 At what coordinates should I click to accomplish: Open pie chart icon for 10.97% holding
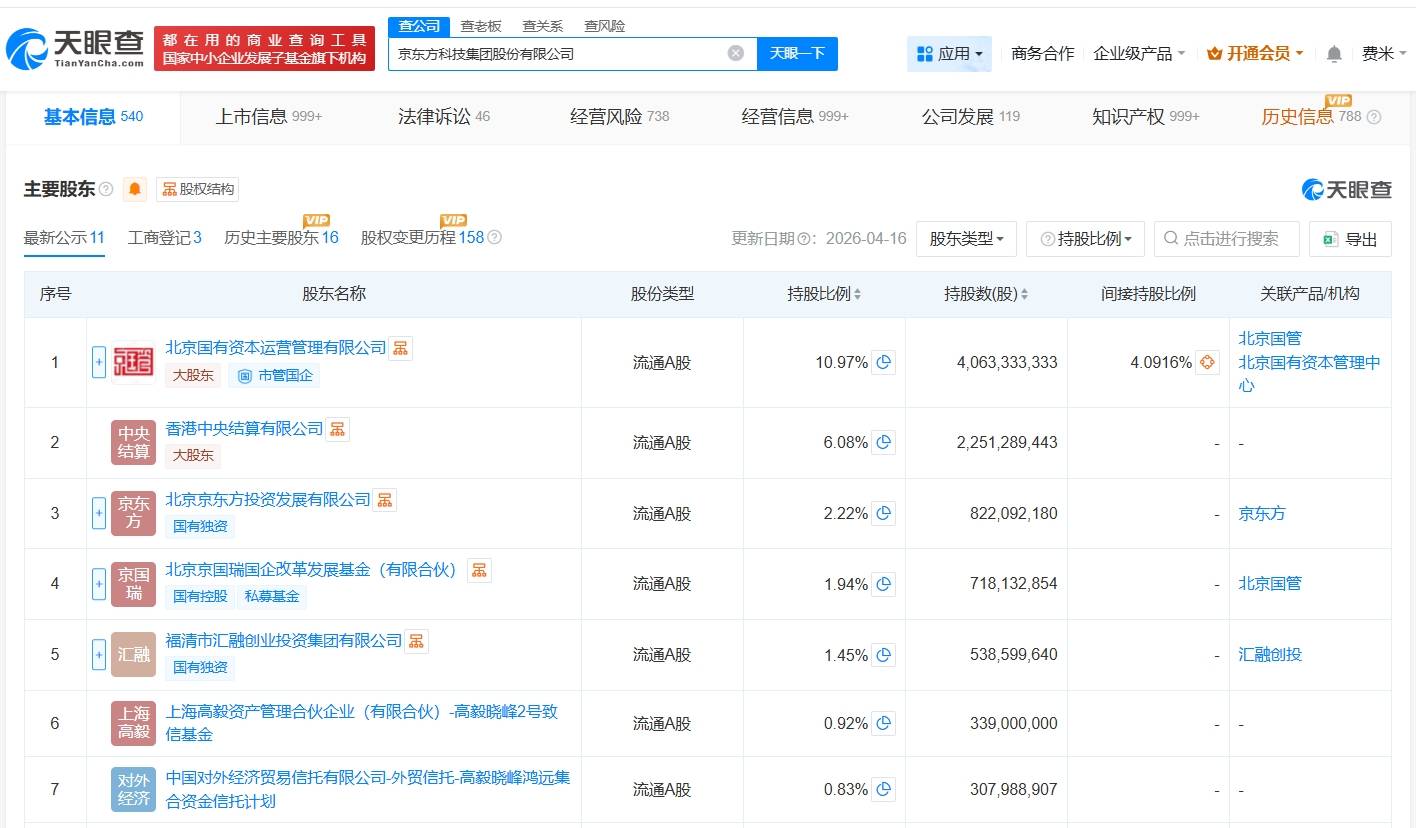883,362
